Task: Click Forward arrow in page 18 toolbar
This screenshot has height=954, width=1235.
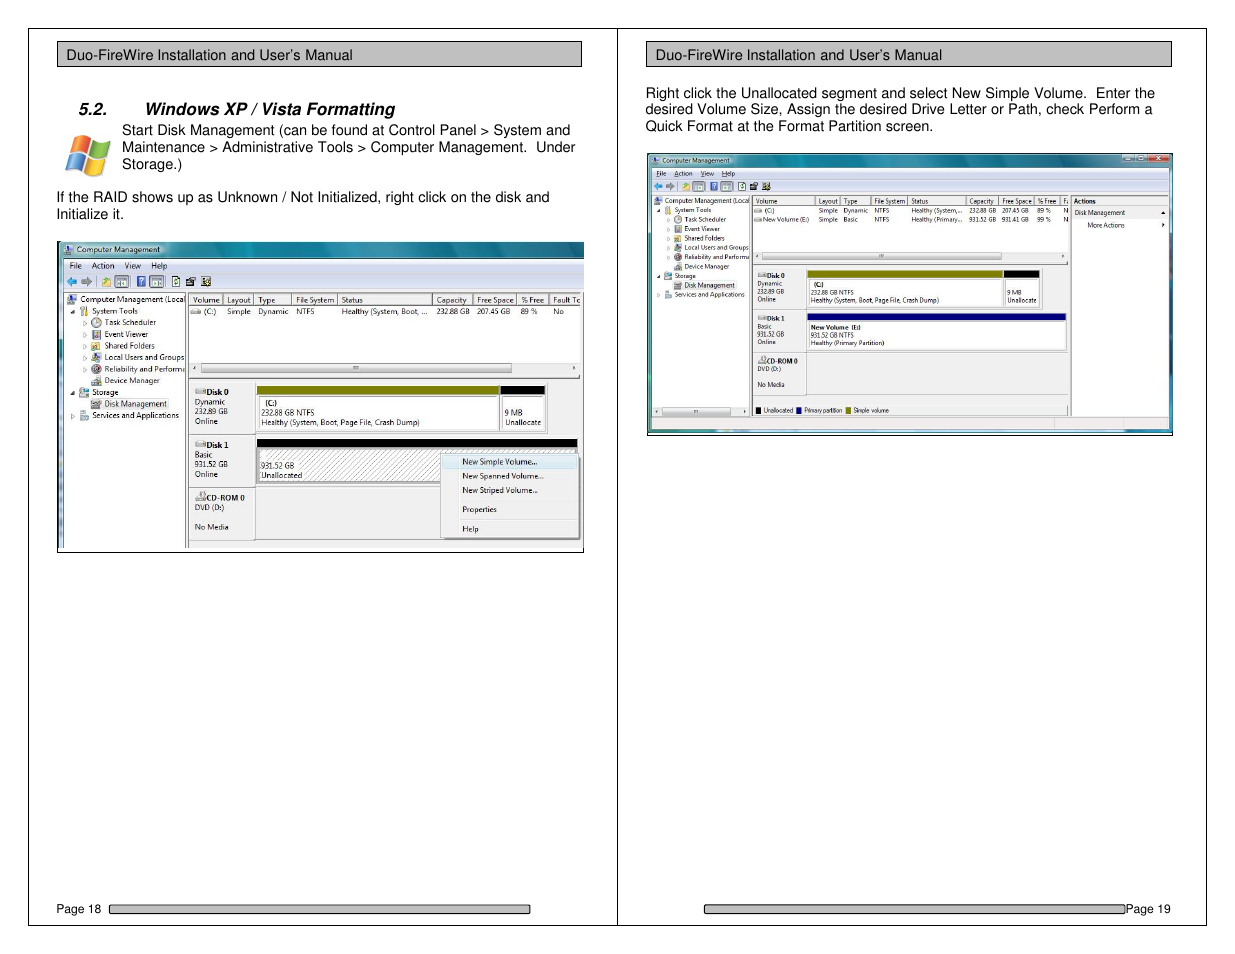Action: [x=87, y=282]
